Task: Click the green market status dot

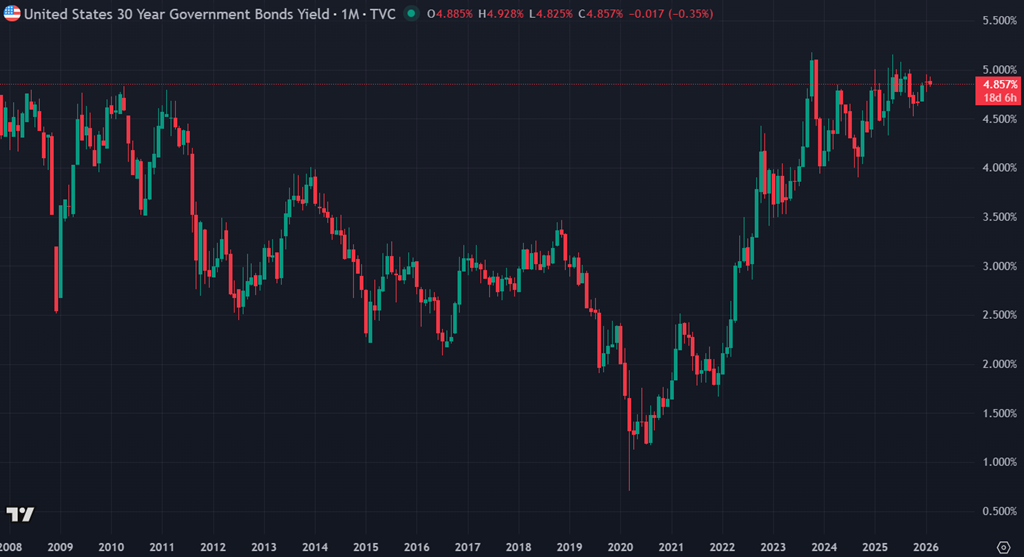Action: (x=410, y=16)
